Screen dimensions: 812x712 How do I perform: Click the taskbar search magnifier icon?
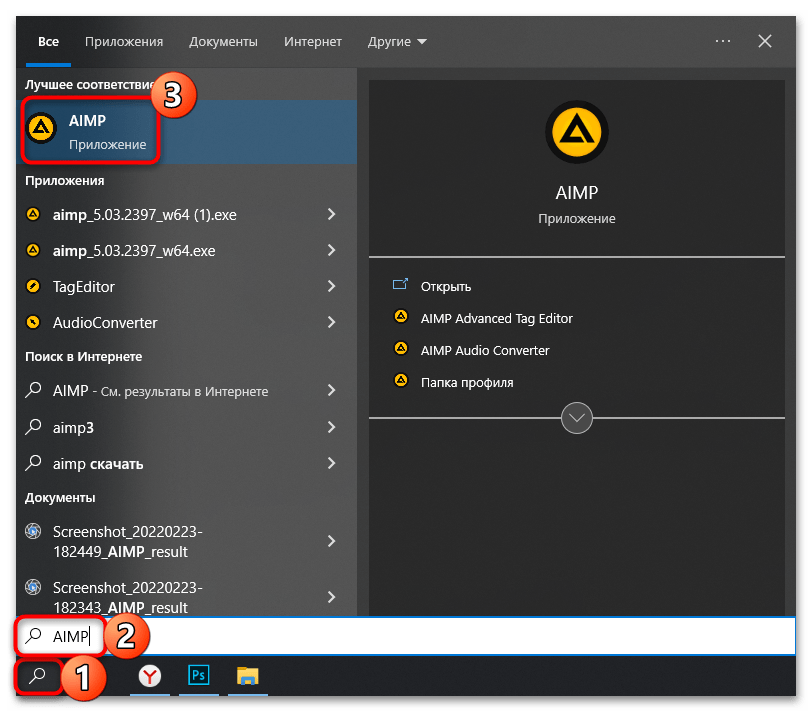tap(38, 677)
